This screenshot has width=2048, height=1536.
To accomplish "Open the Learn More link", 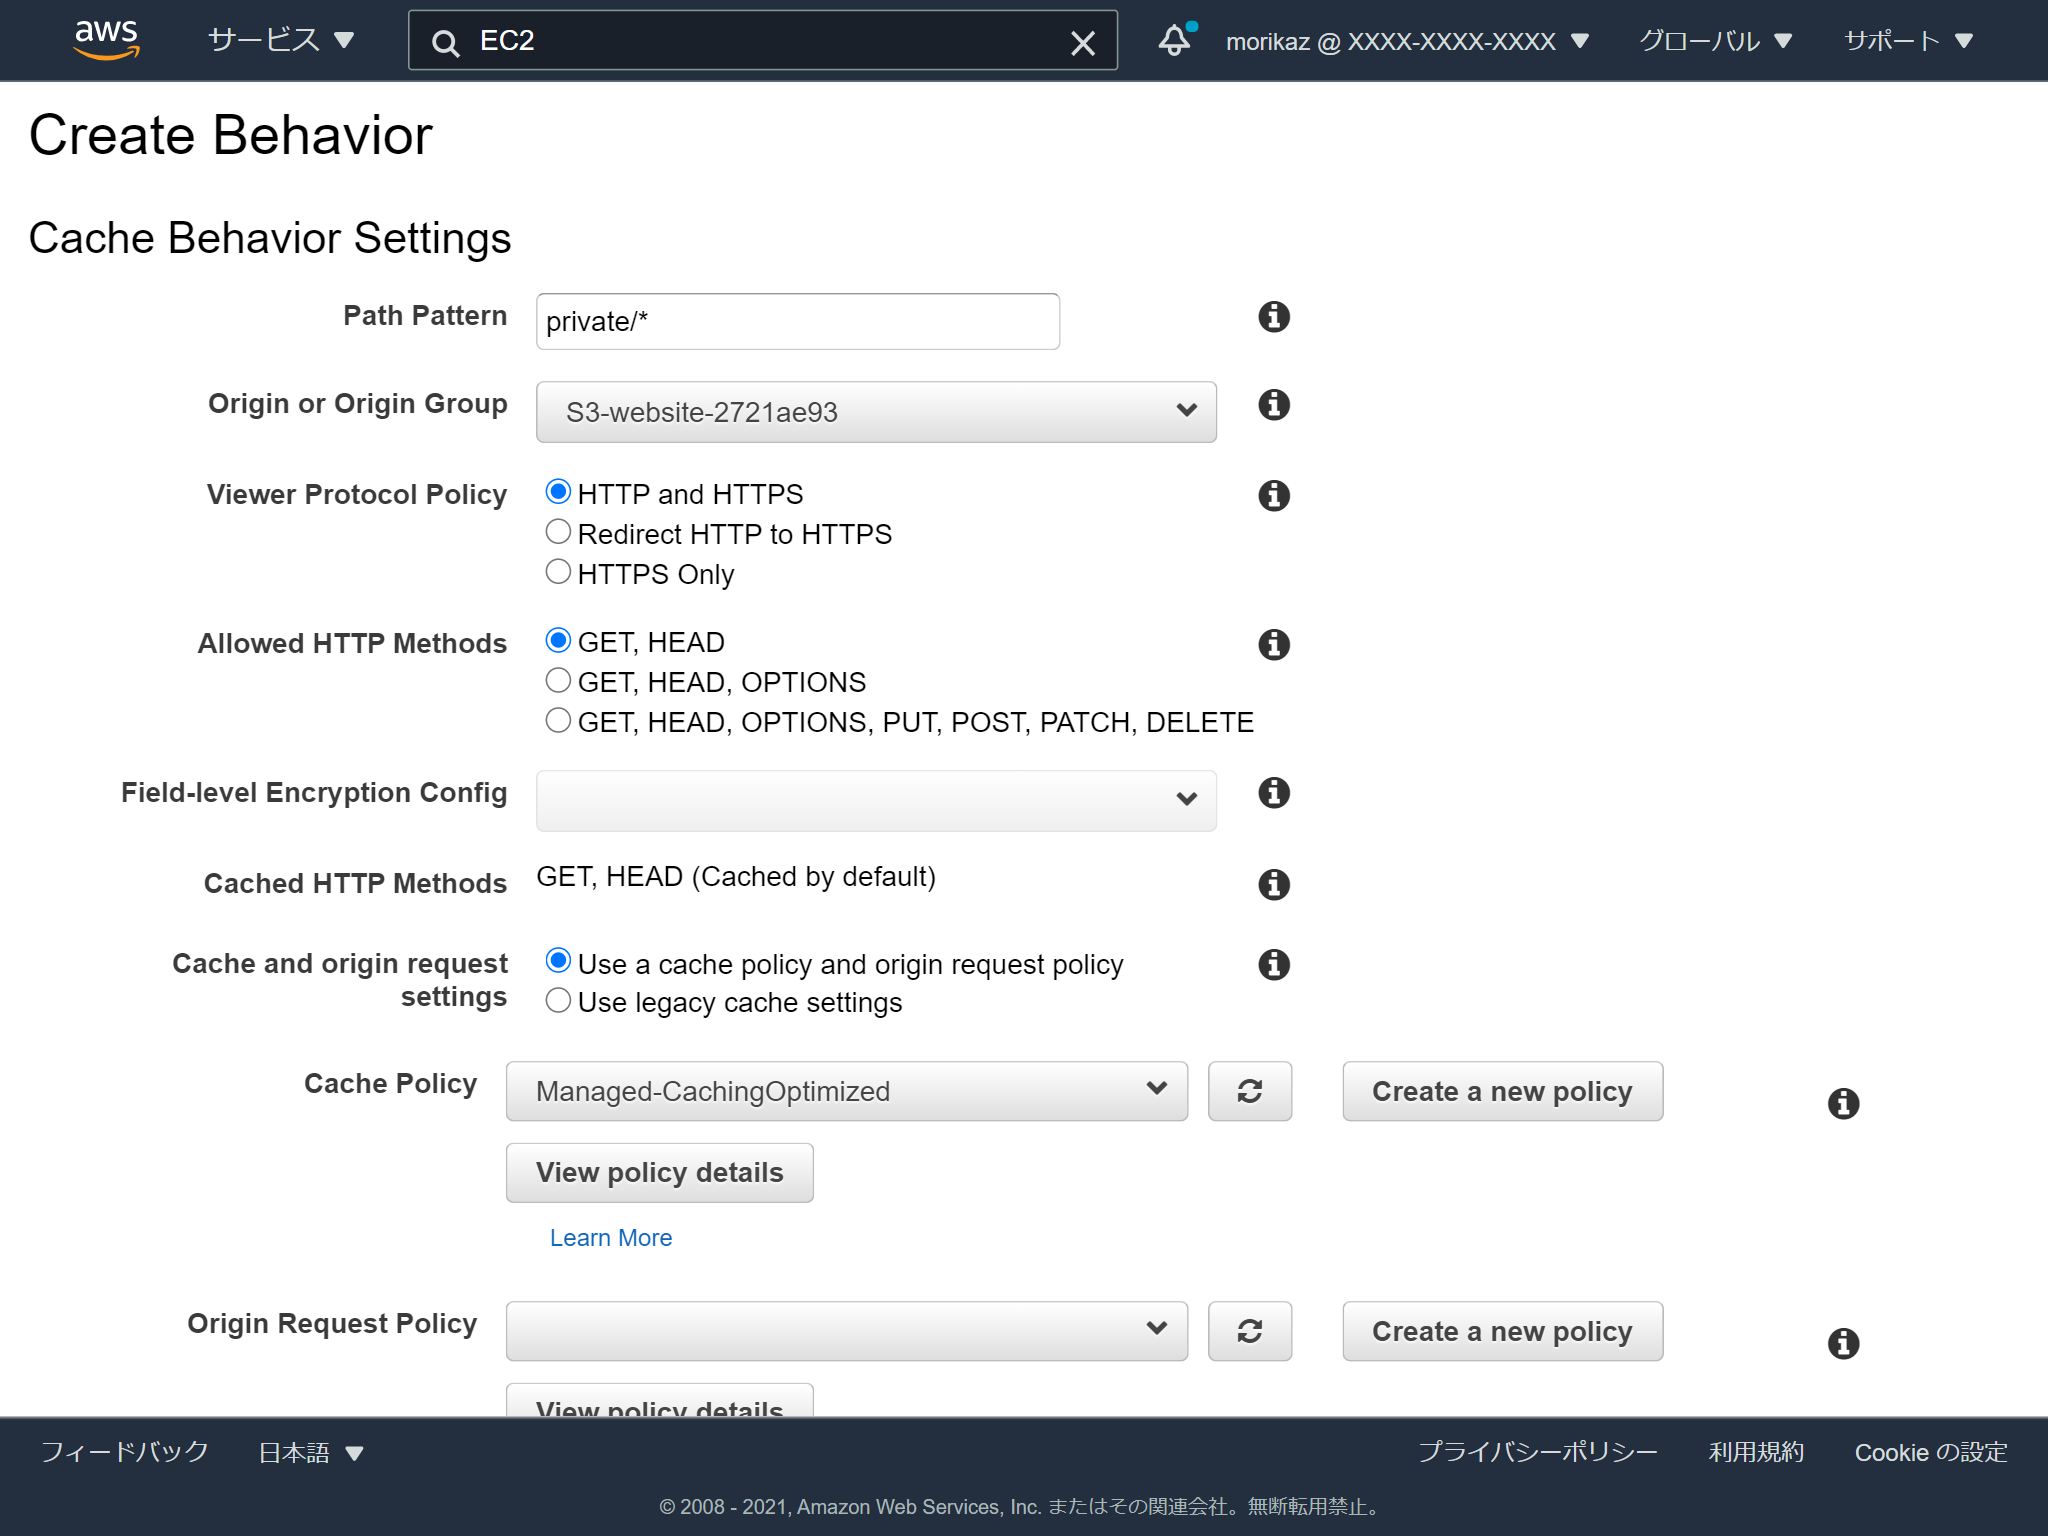I will [x=610, y=1238].
